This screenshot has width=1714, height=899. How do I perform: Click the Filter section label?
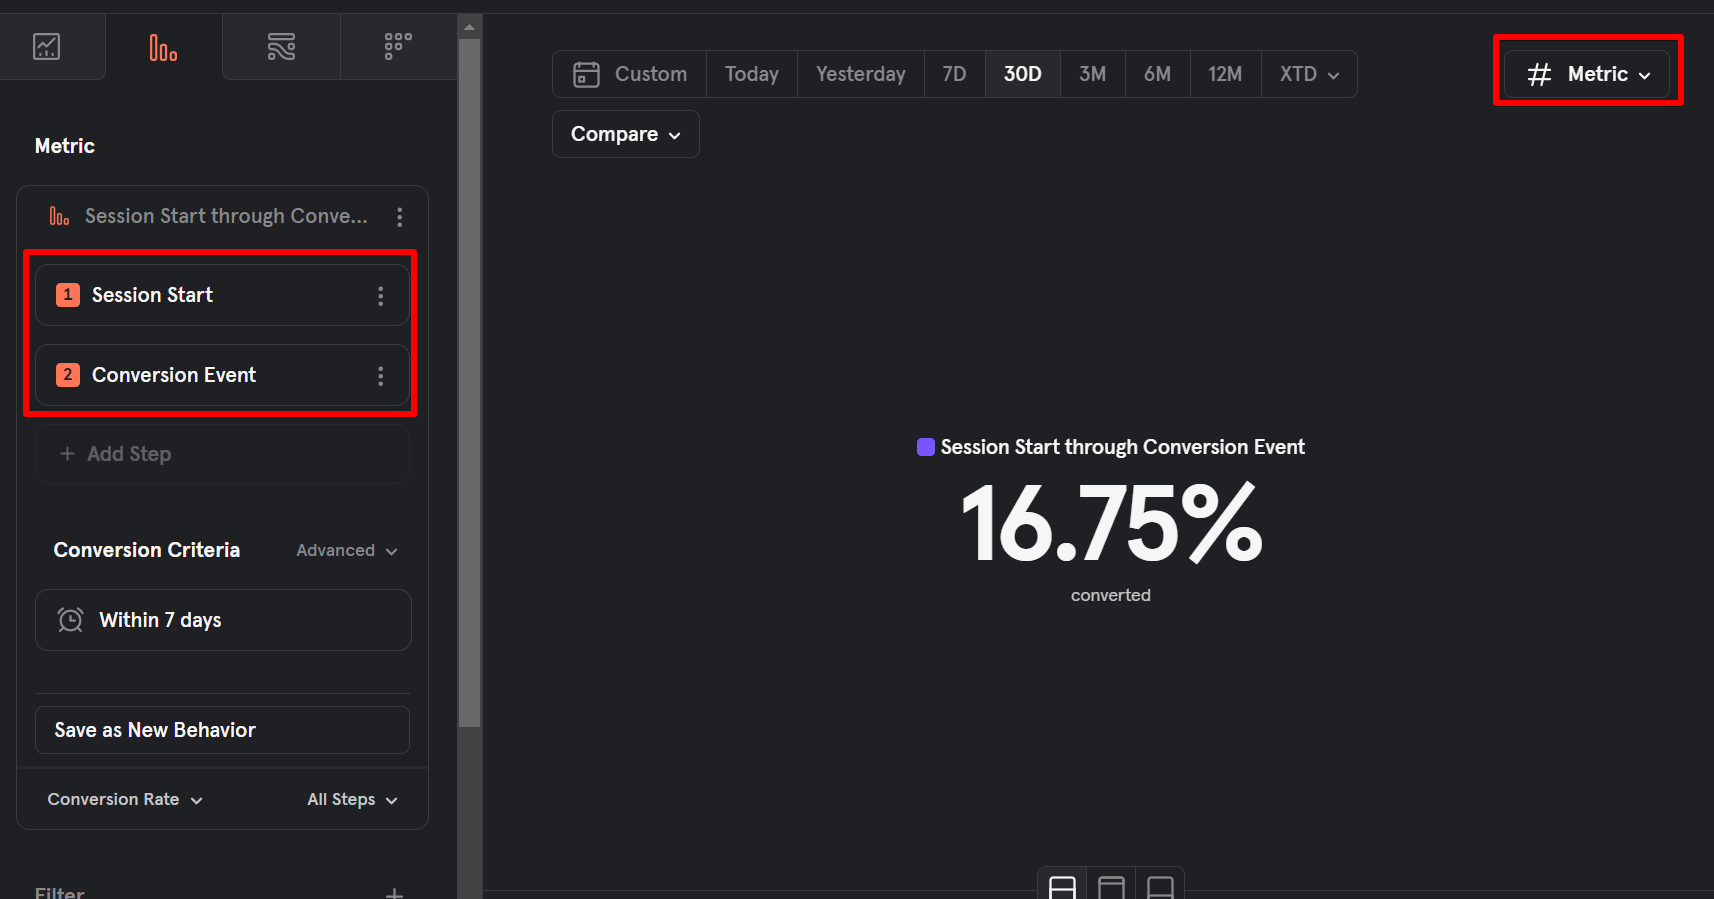(60, 892)
